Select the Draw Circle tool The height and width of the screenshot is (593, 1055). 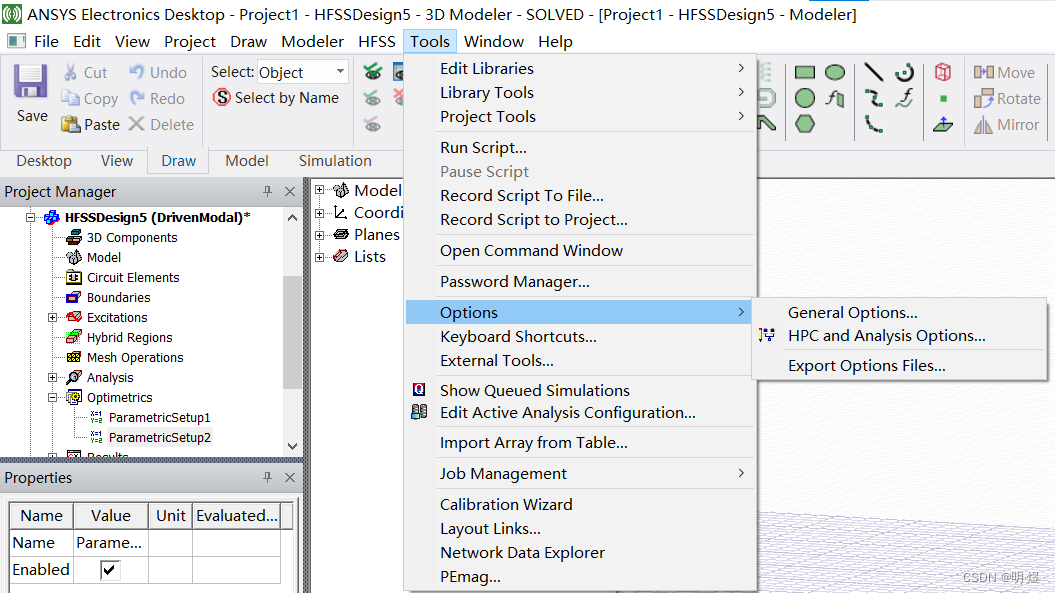click(x=805, y=98)
